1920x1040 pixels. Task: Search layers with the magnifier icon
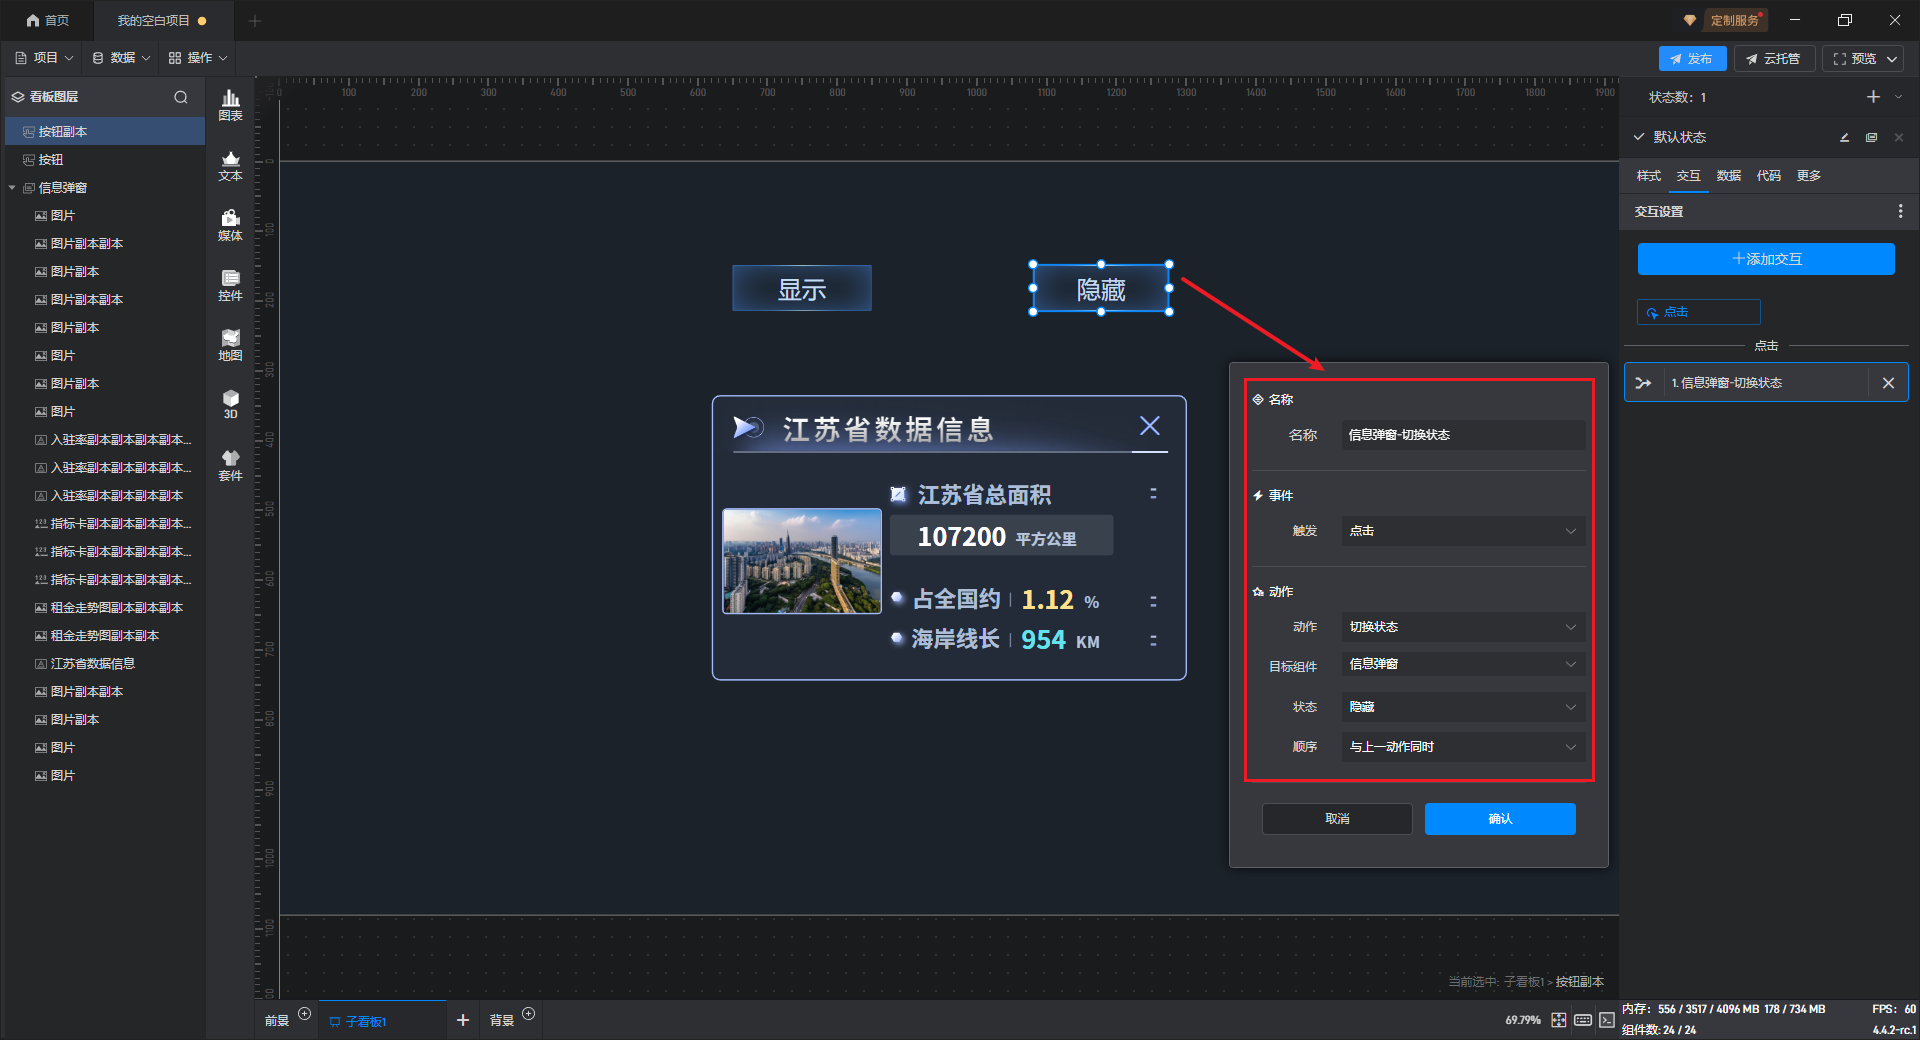pyautogui.click(x=181, y=97)
